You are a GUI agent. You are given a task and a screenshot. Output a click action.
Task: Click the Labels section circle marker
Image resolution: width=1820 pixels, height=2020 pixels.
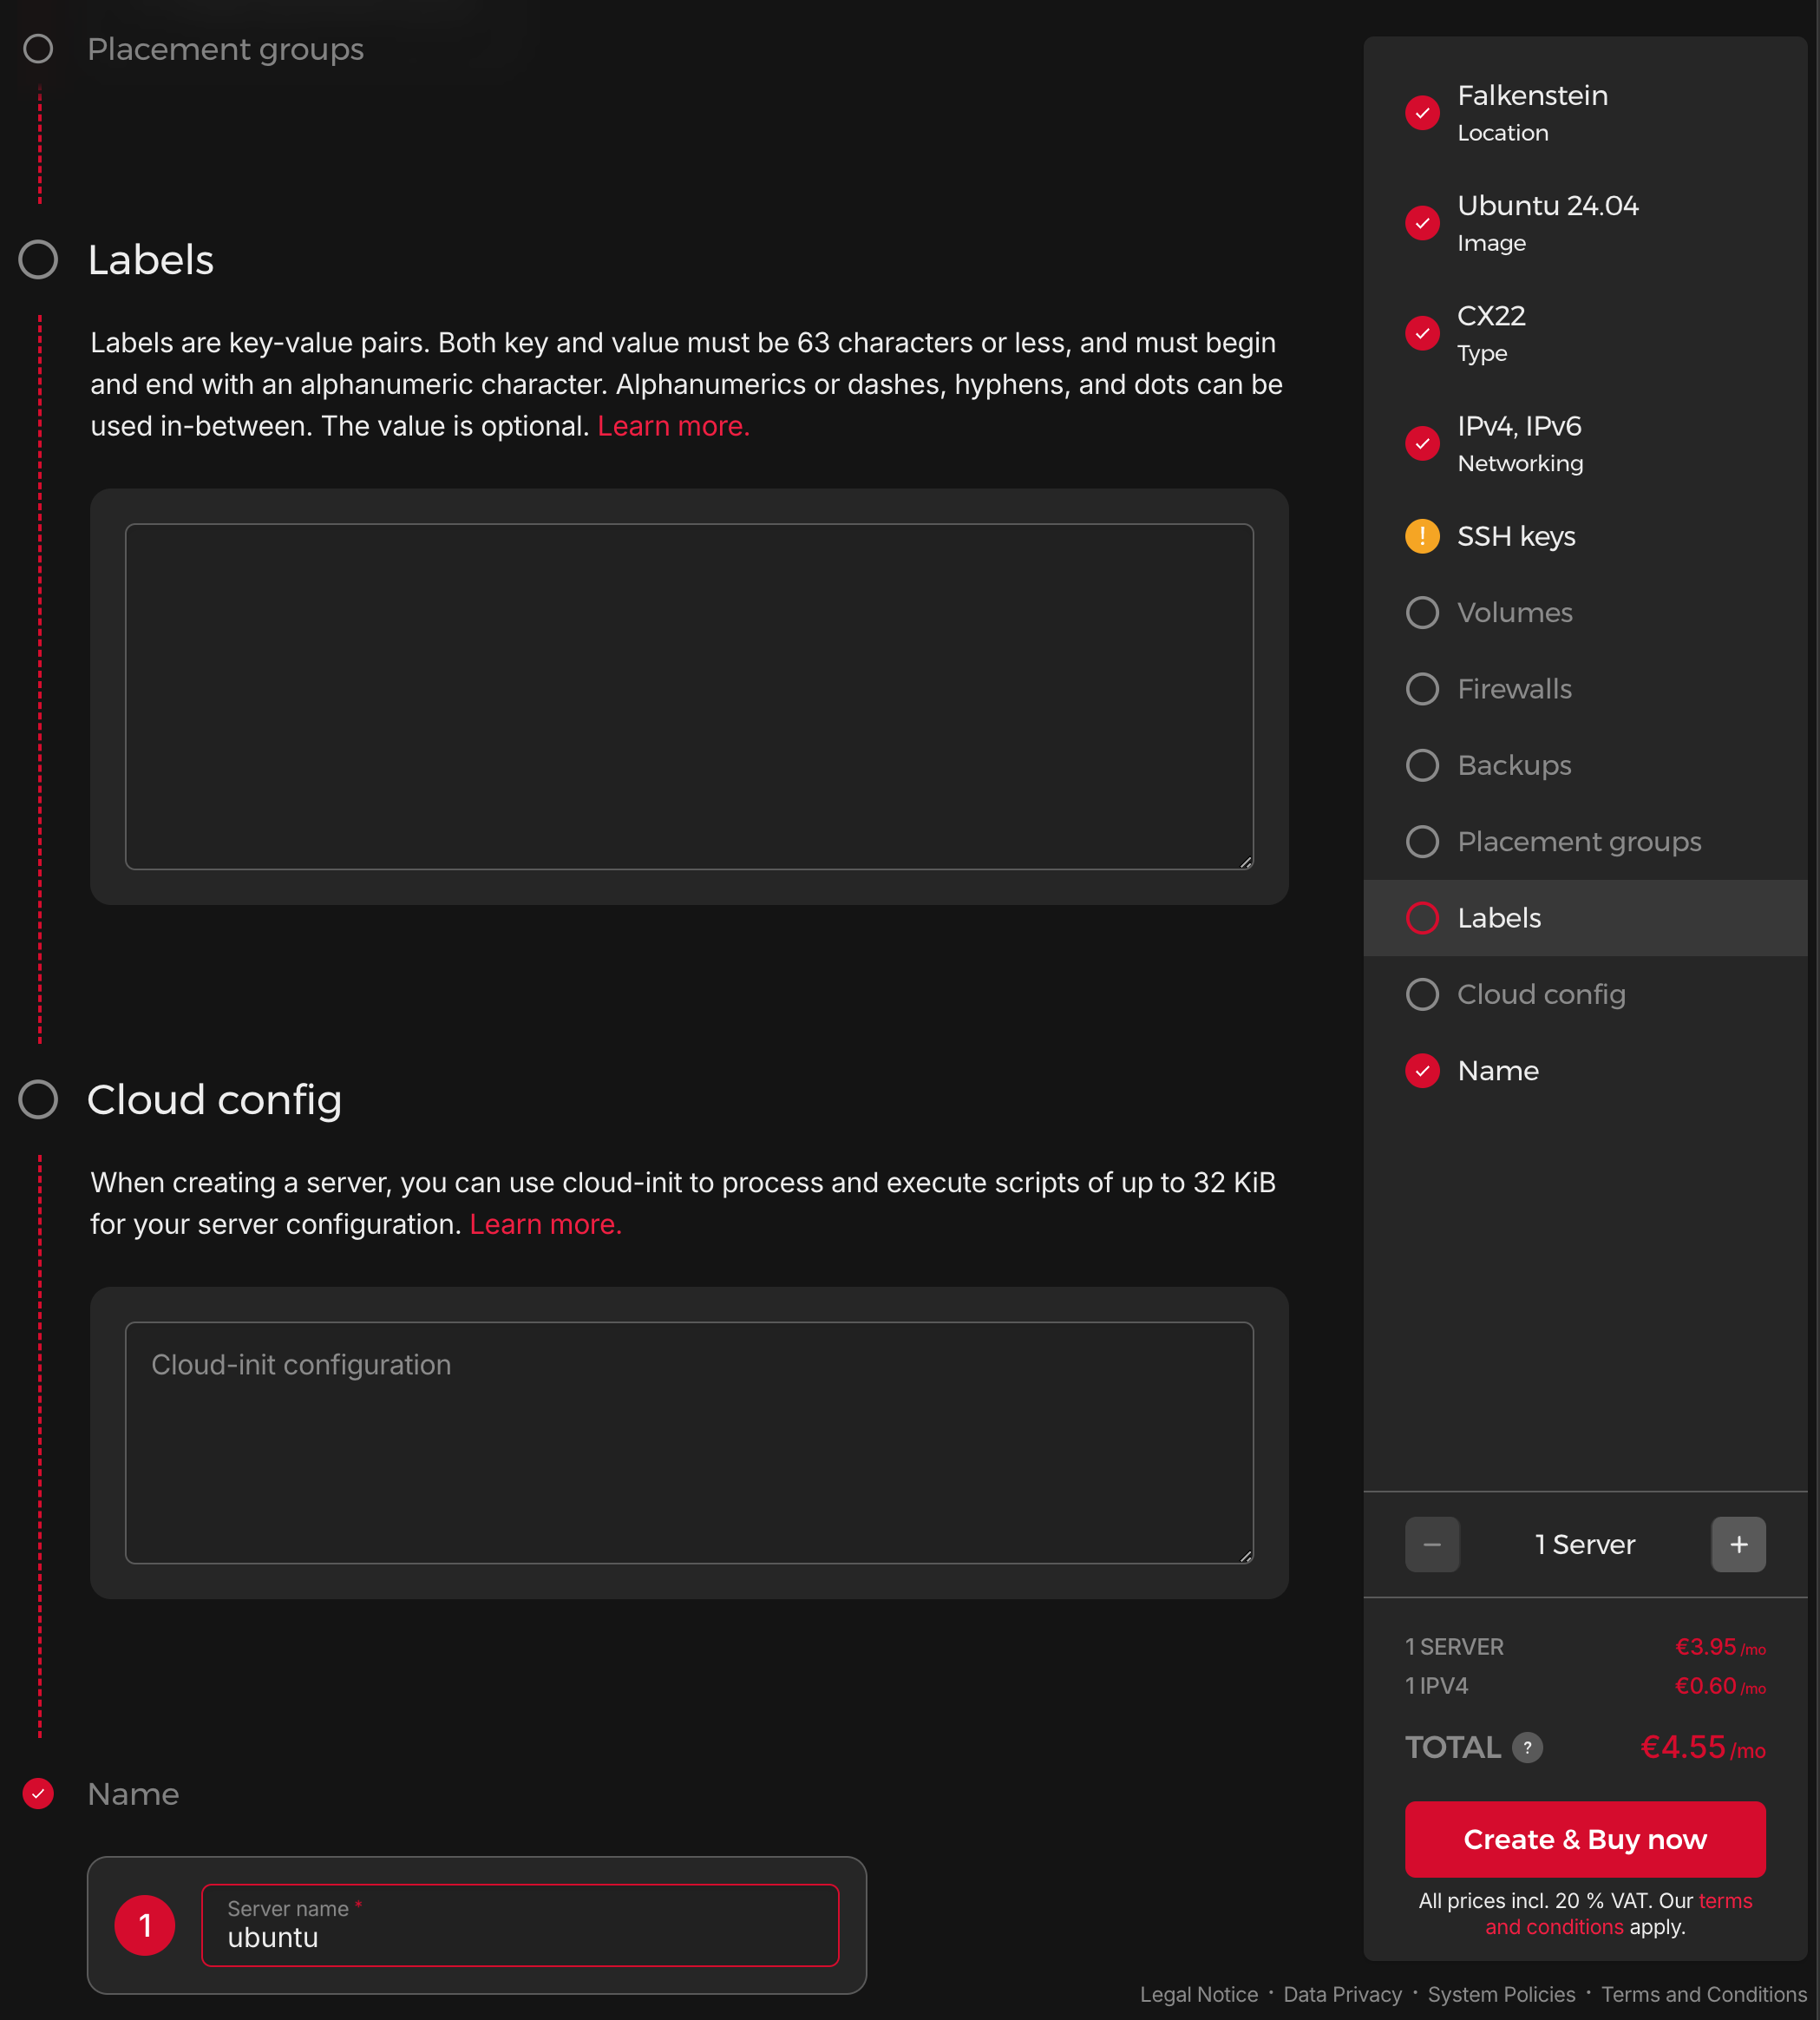pos(38,260)
